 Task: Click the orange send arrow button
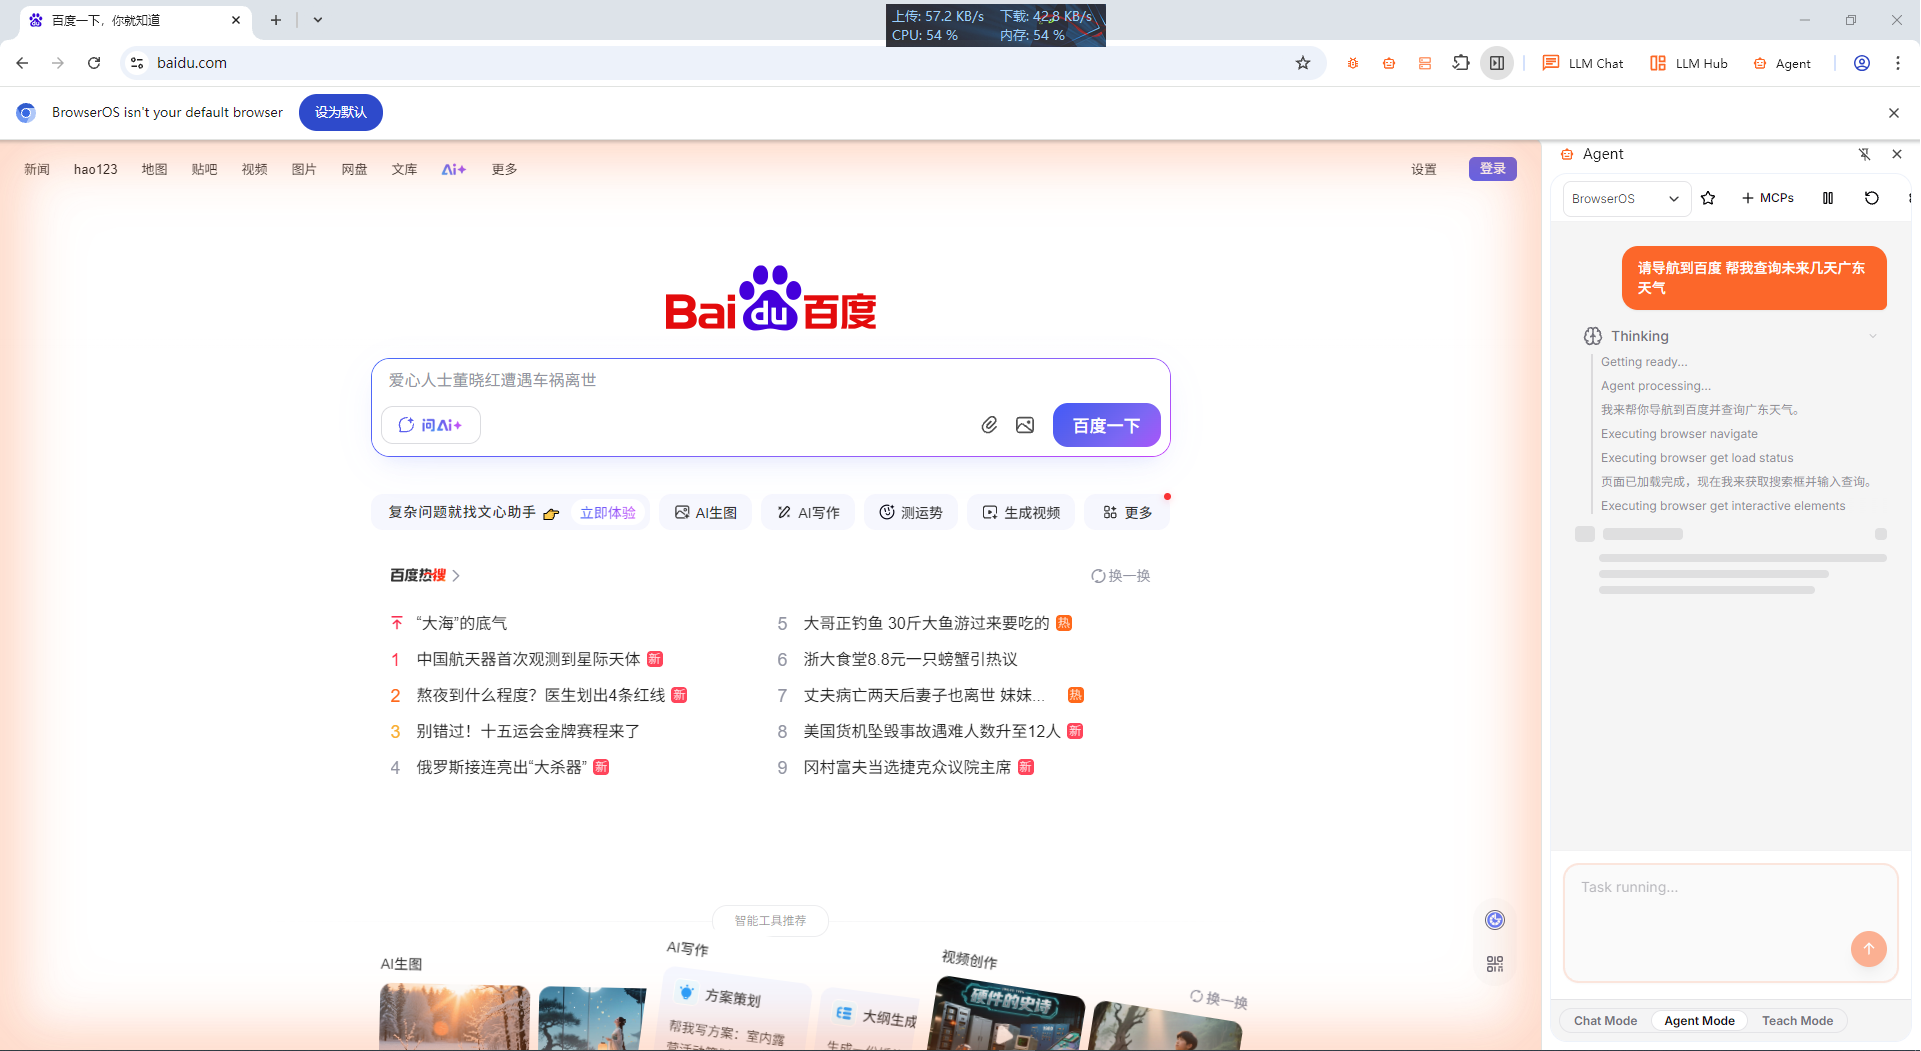1868,949
